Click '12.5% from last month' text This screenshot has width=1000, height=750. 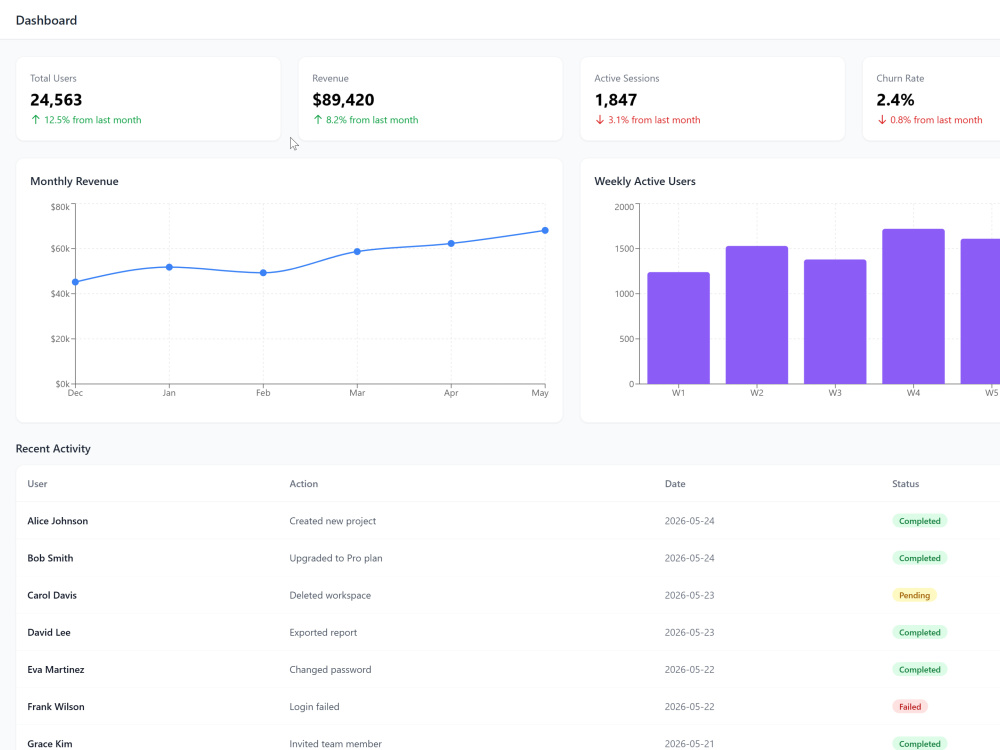click(x=93, y=120)
